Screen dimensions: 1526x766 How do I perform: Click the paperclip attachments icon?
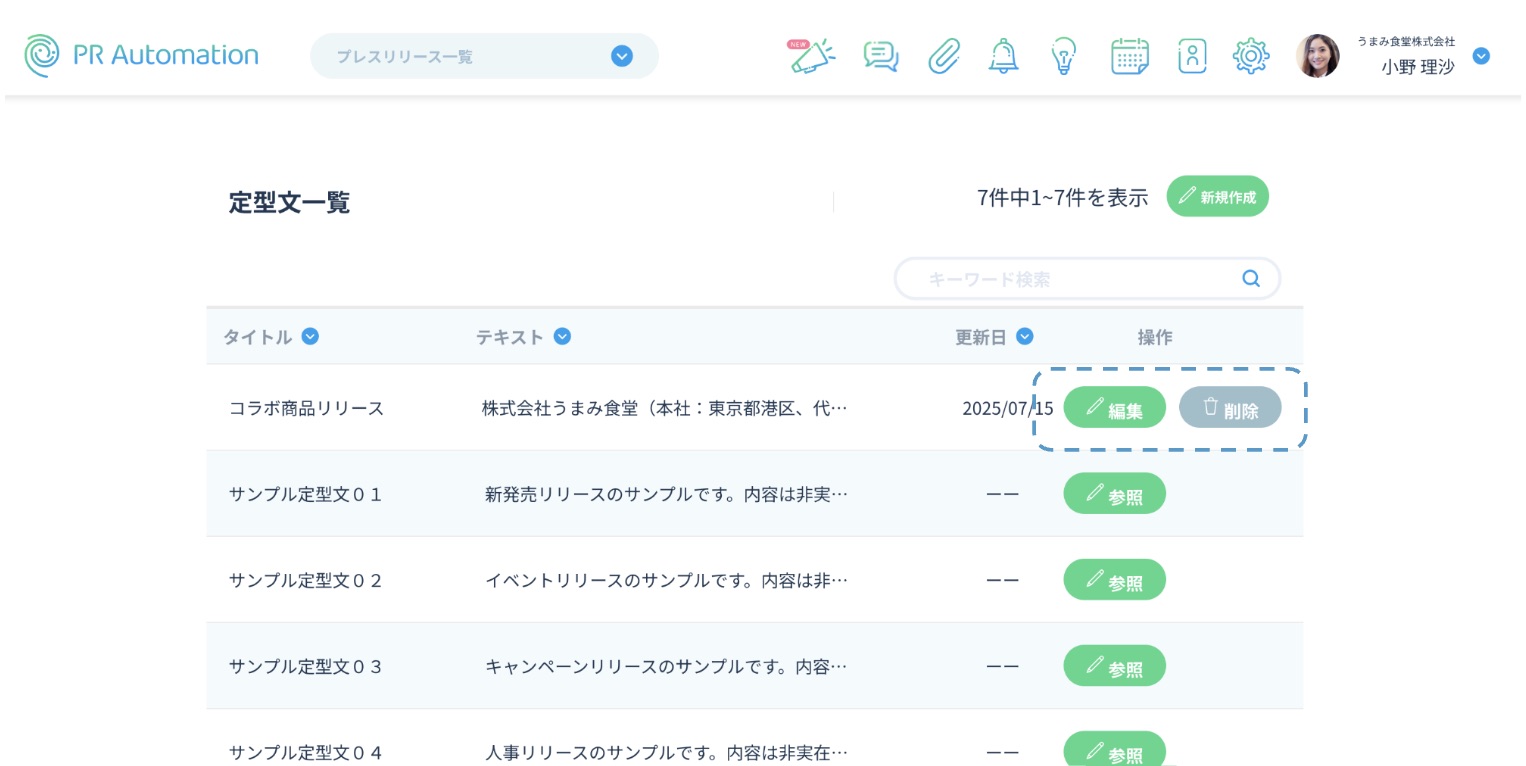pyautogui.click(x=943, y=56)
